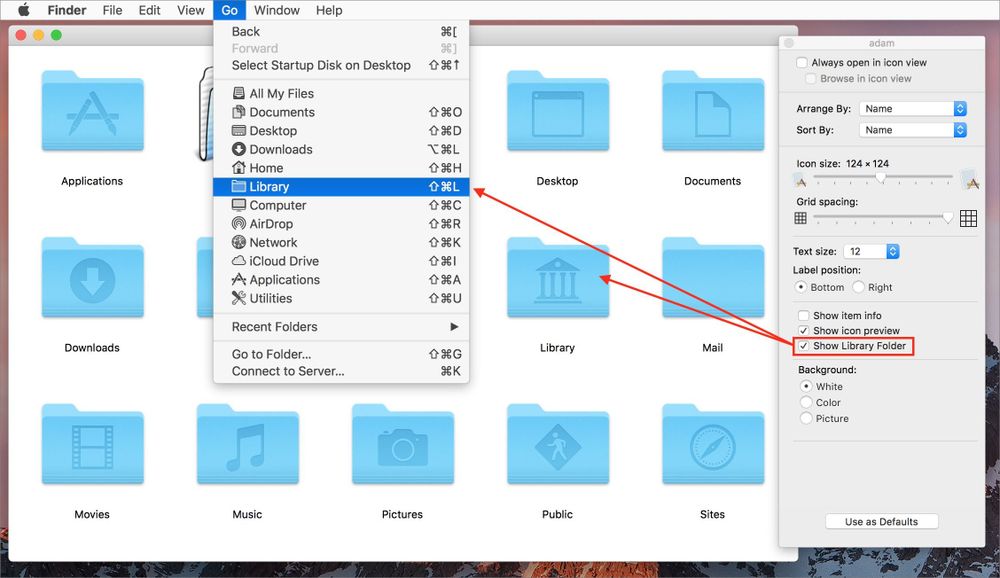Select Picture background option
The image size is (1000, 578).
pos(806,419)
